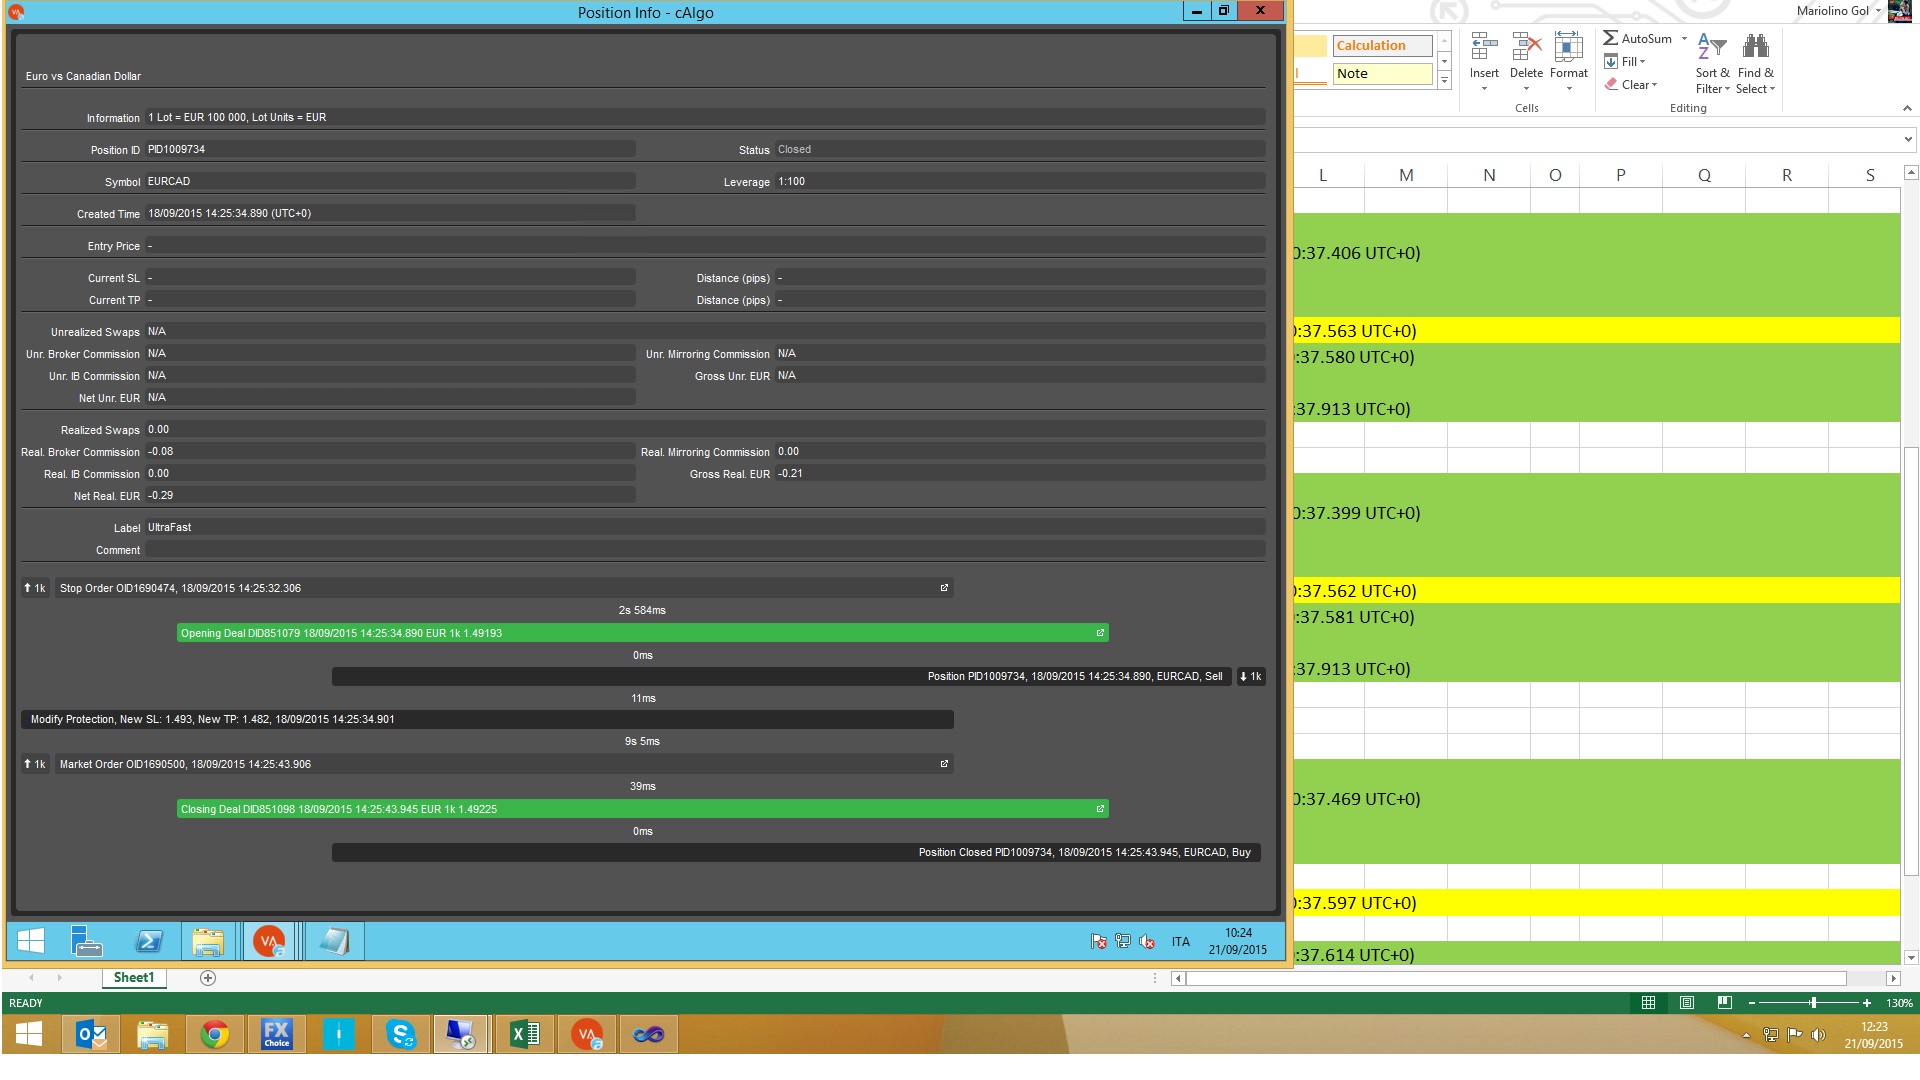This screenshot has width=1920, height=1080.
Task: Open Server Manager in remote taskbar
Action: [x=87, y=941]
